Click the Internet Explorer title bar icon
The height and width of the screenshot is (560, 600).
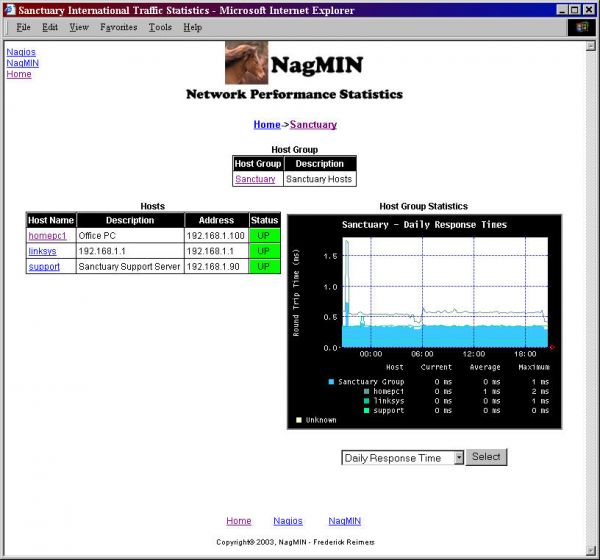[9, 9]
